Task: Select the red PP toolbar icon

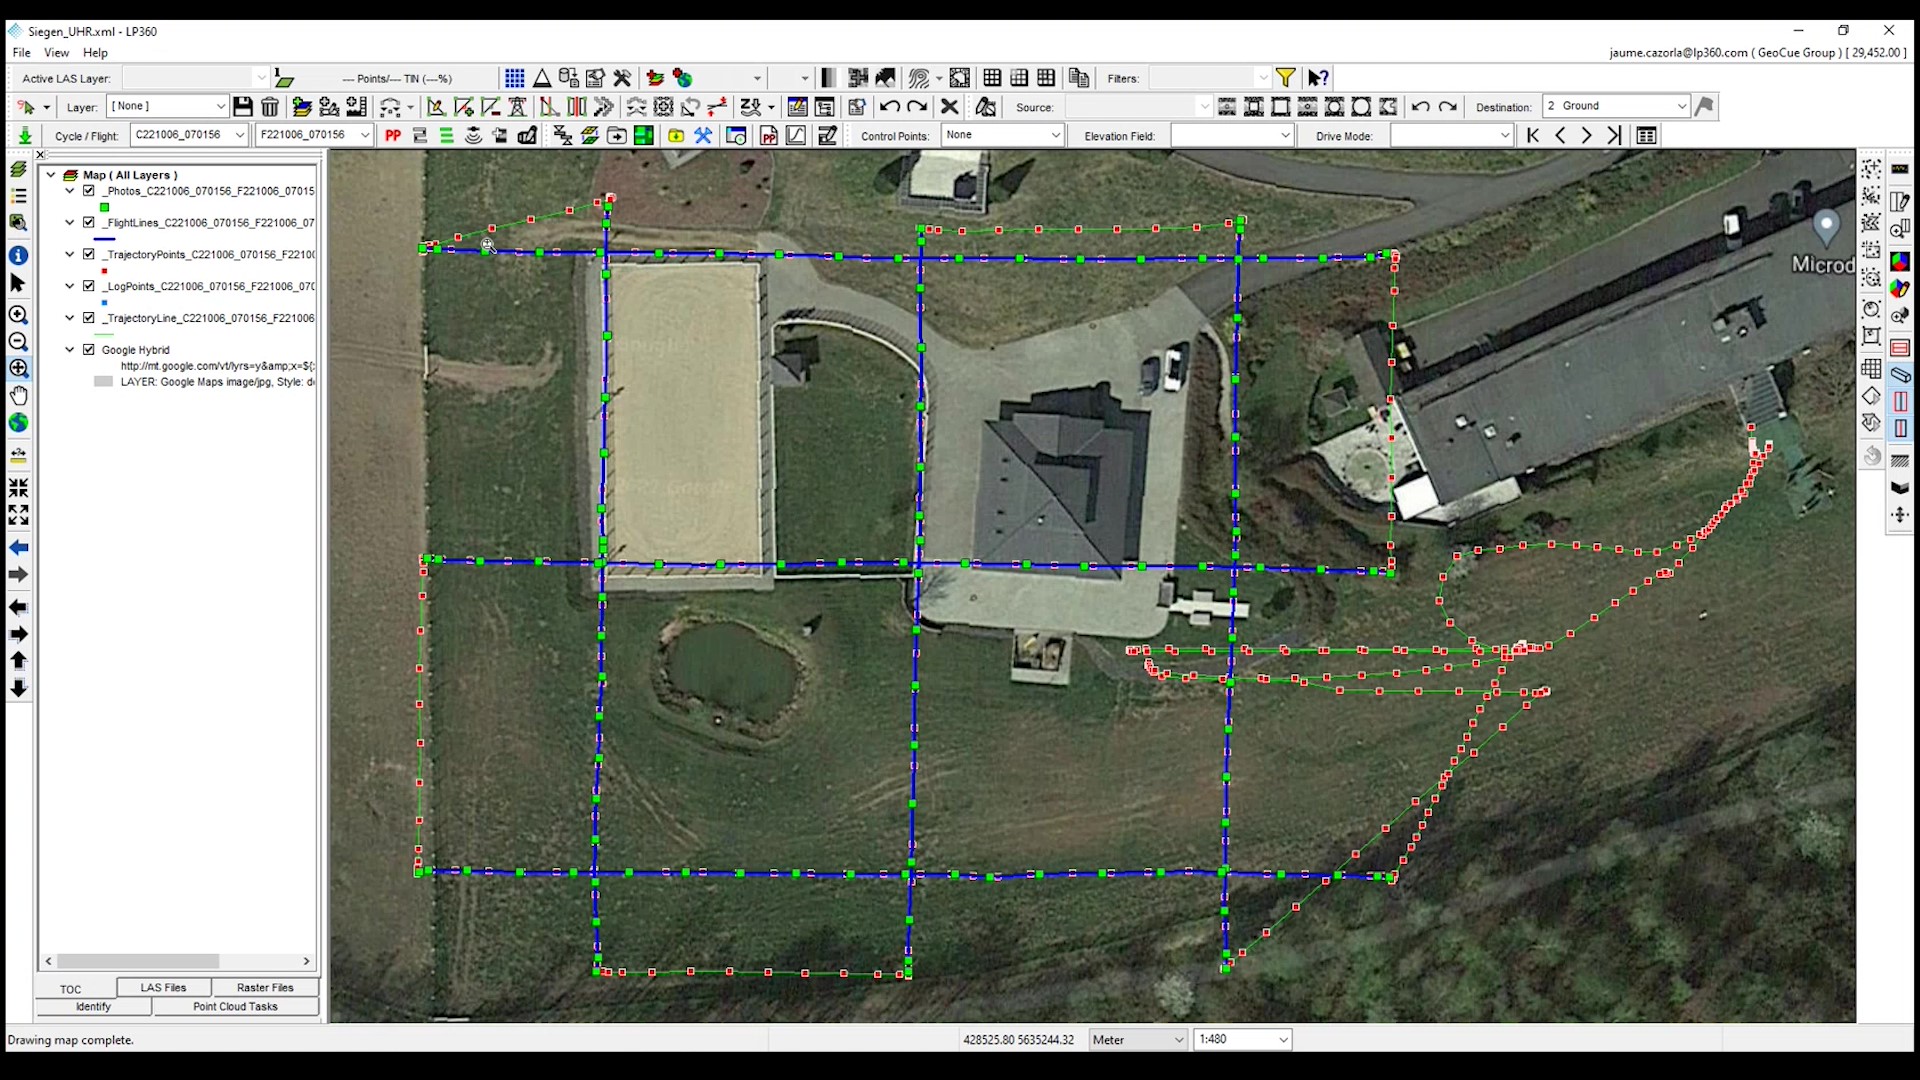Action: coord(393,135)
